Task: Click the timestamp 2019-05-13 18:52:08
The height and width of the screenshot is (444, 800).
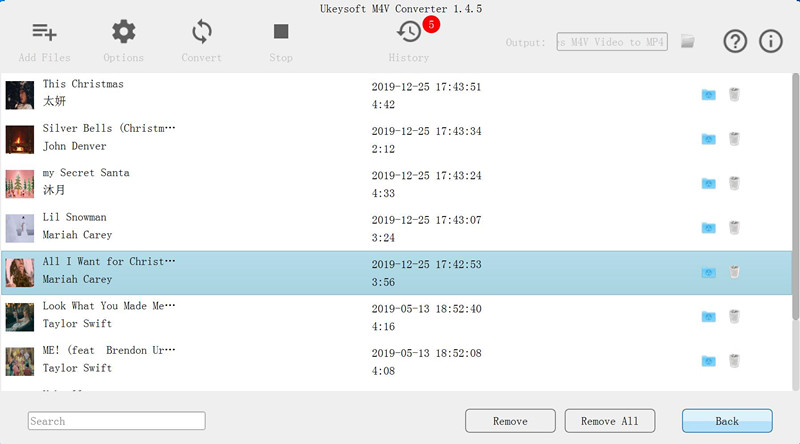Action: click(x=426, y=353)
